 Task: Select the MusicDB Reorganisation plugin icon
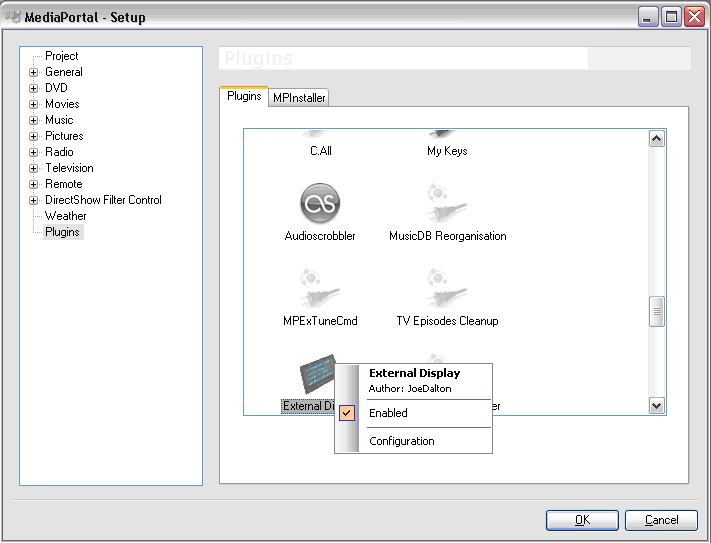coord(447,204)
